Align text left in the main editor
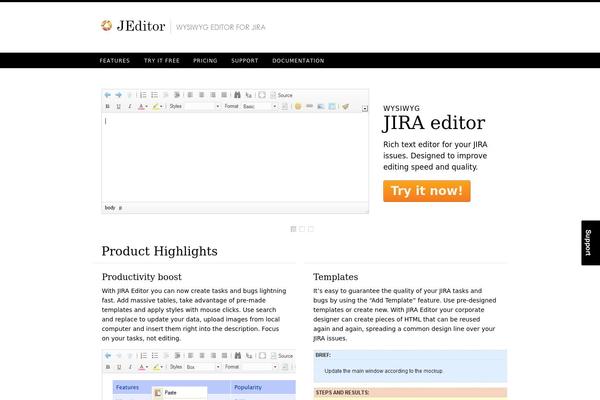This screenshot has width=600, height=400. click(190, 95)
